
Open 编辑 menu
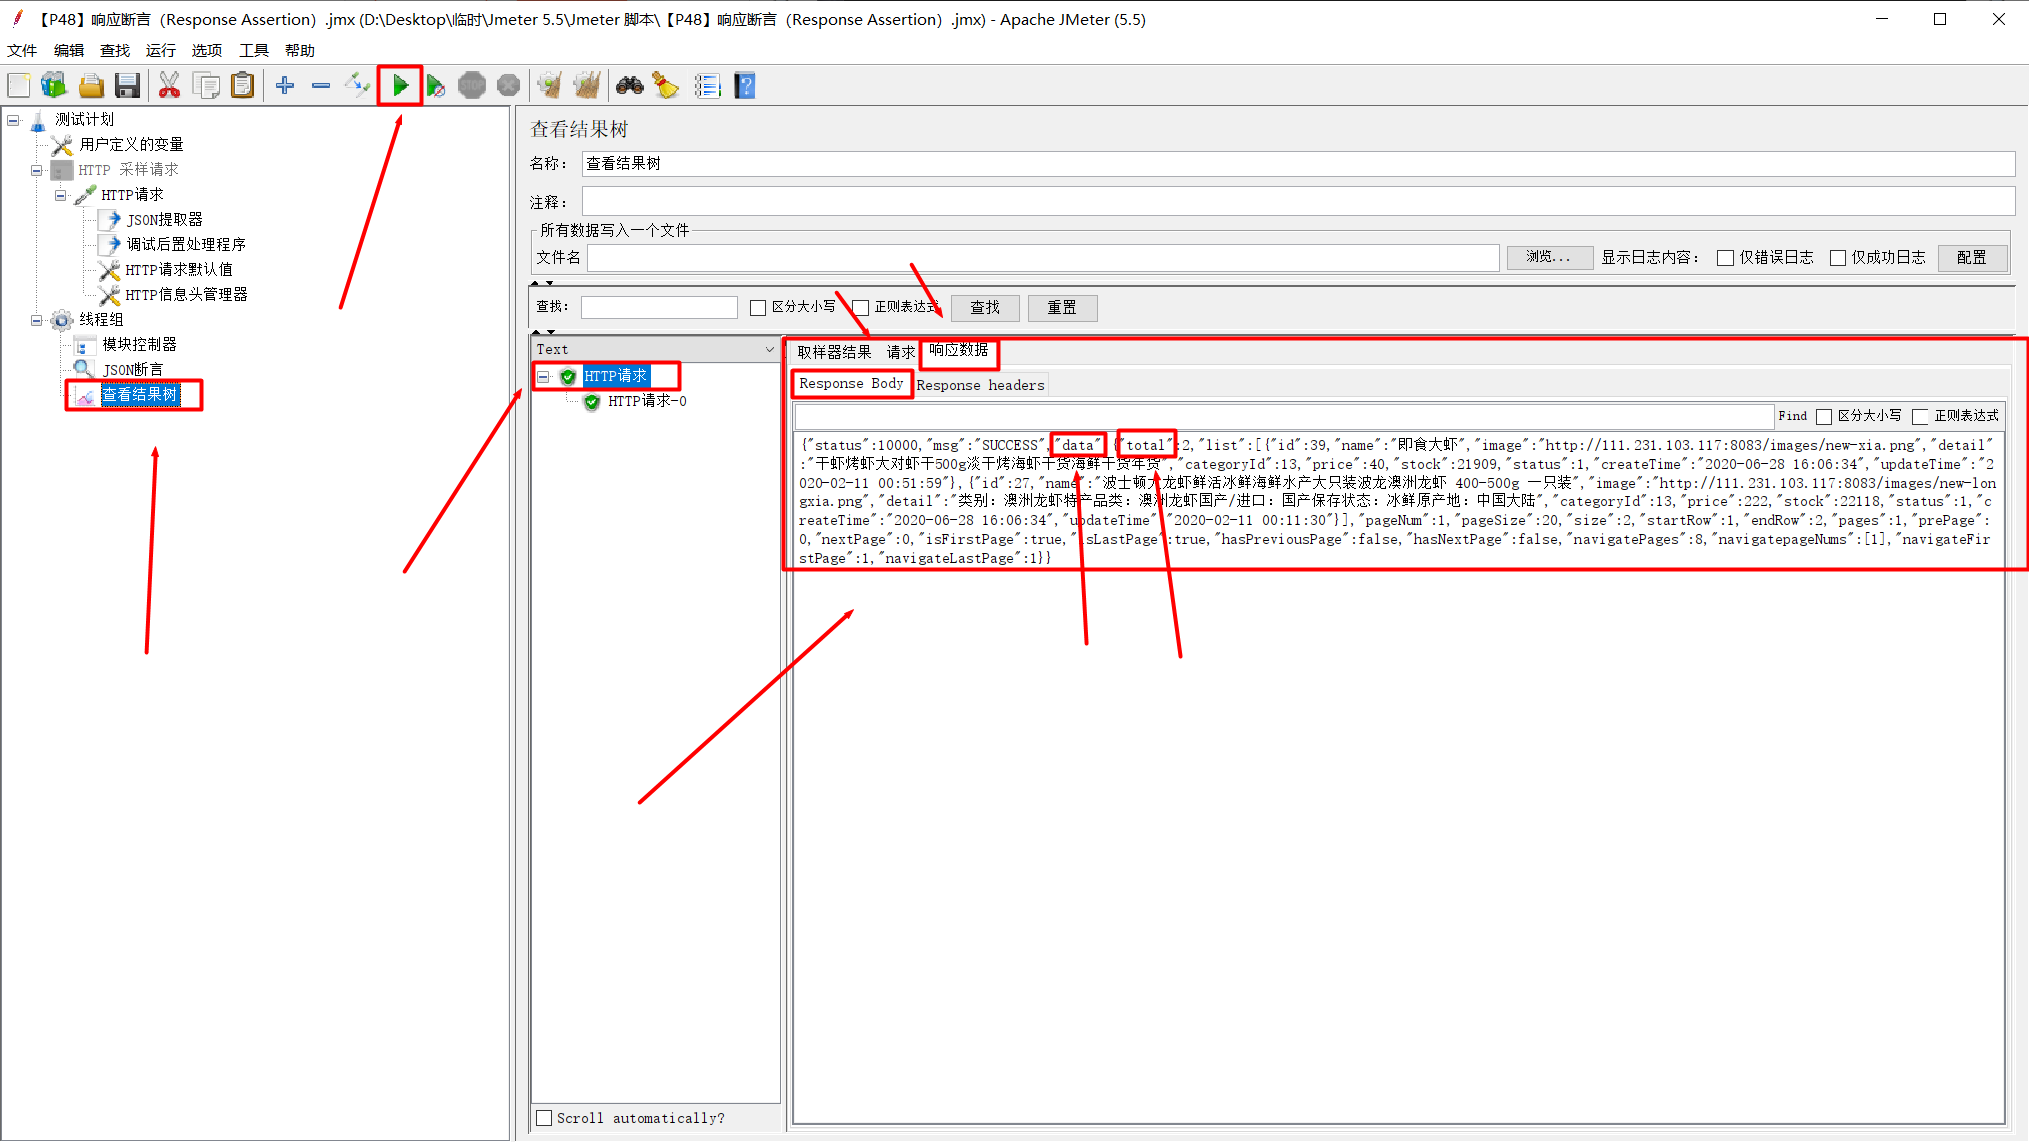point(69,51)
